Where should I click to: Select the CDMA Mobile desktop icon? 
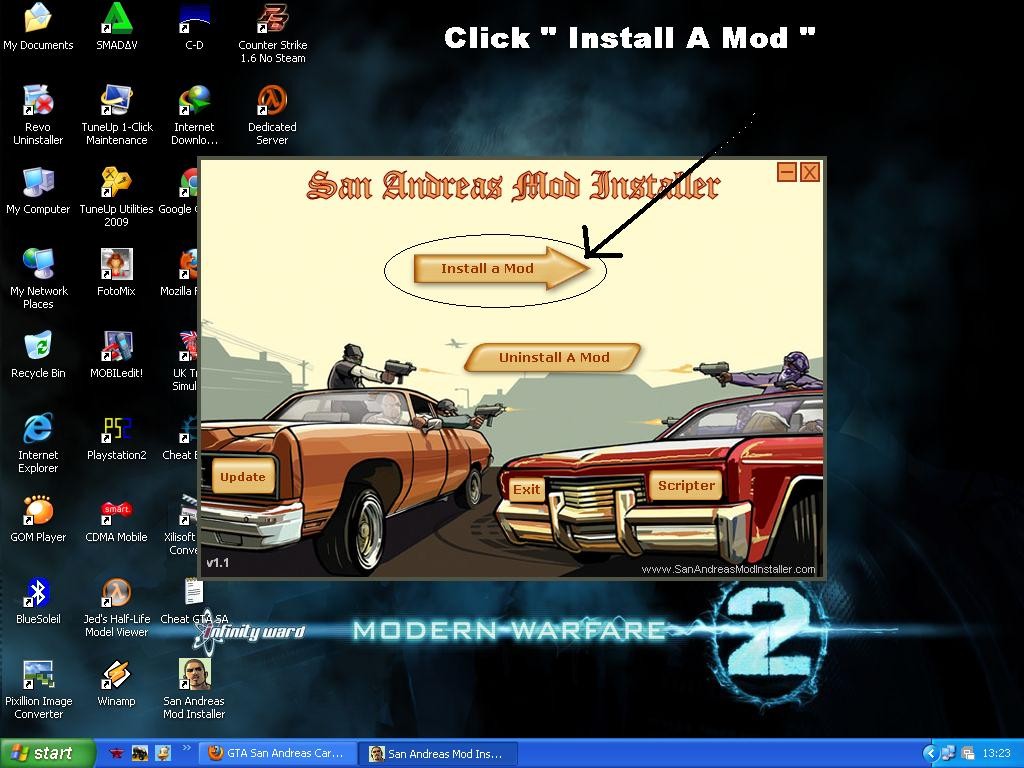(116, 519)
